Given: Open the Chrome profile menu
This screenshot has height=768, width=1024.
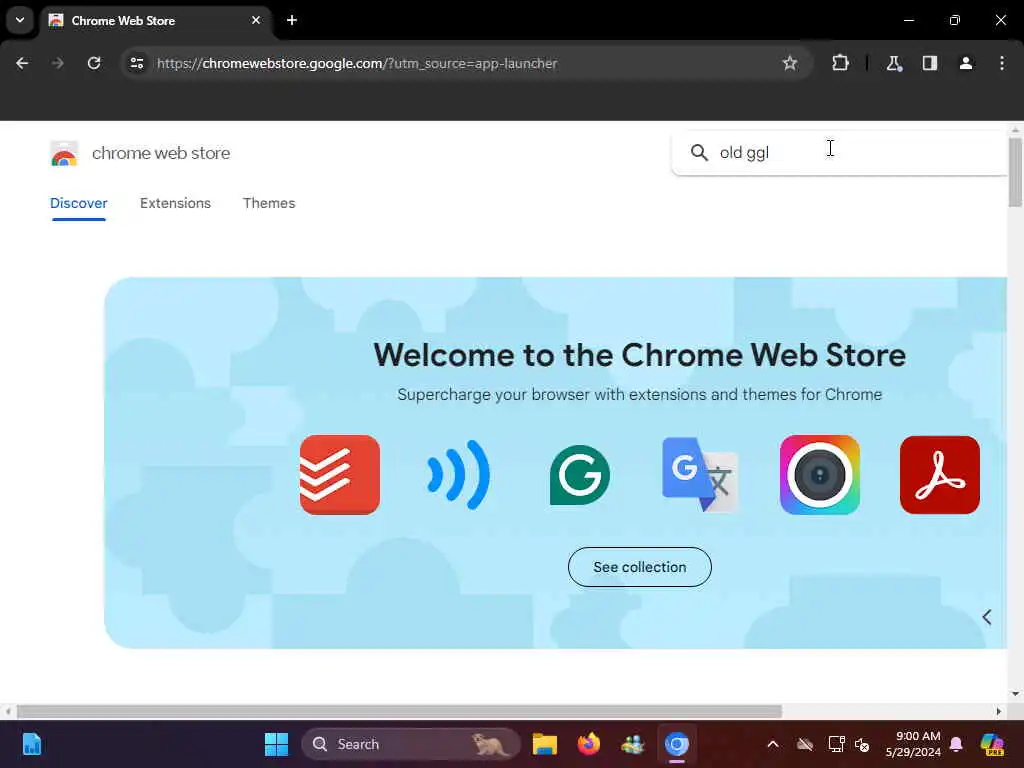Looking at the screenshot, I should 965,63.
